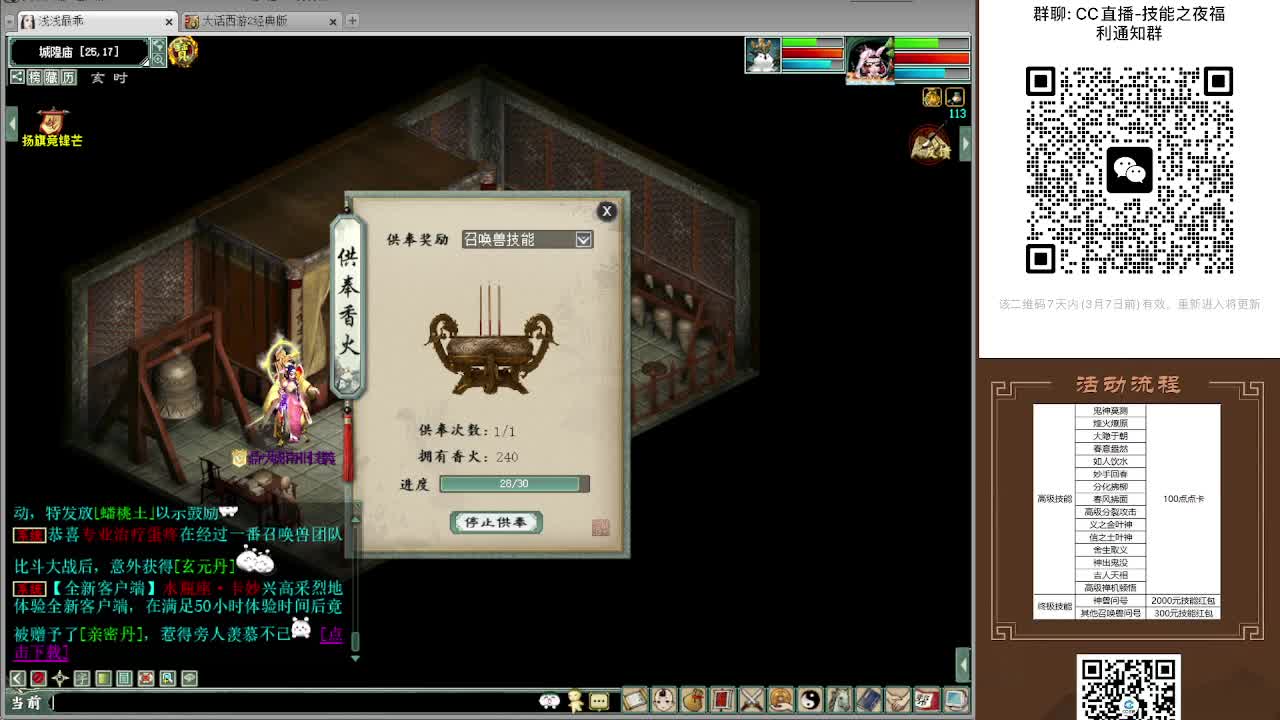Click the 2000元技能红包 reward cell
The width and height of the screenshot is (1280, 720).
1183,601
